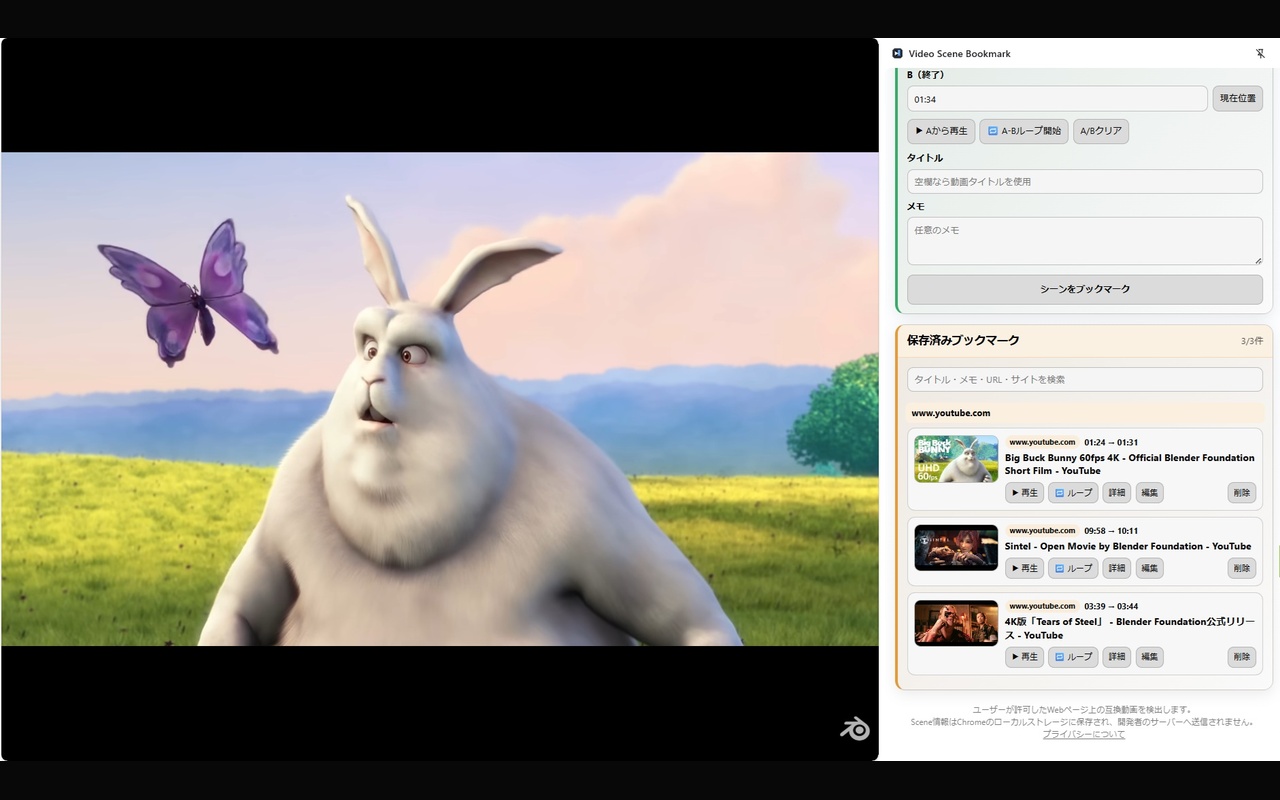Click the 09:58 → 10:11 time range

(x=1111, y=531)
